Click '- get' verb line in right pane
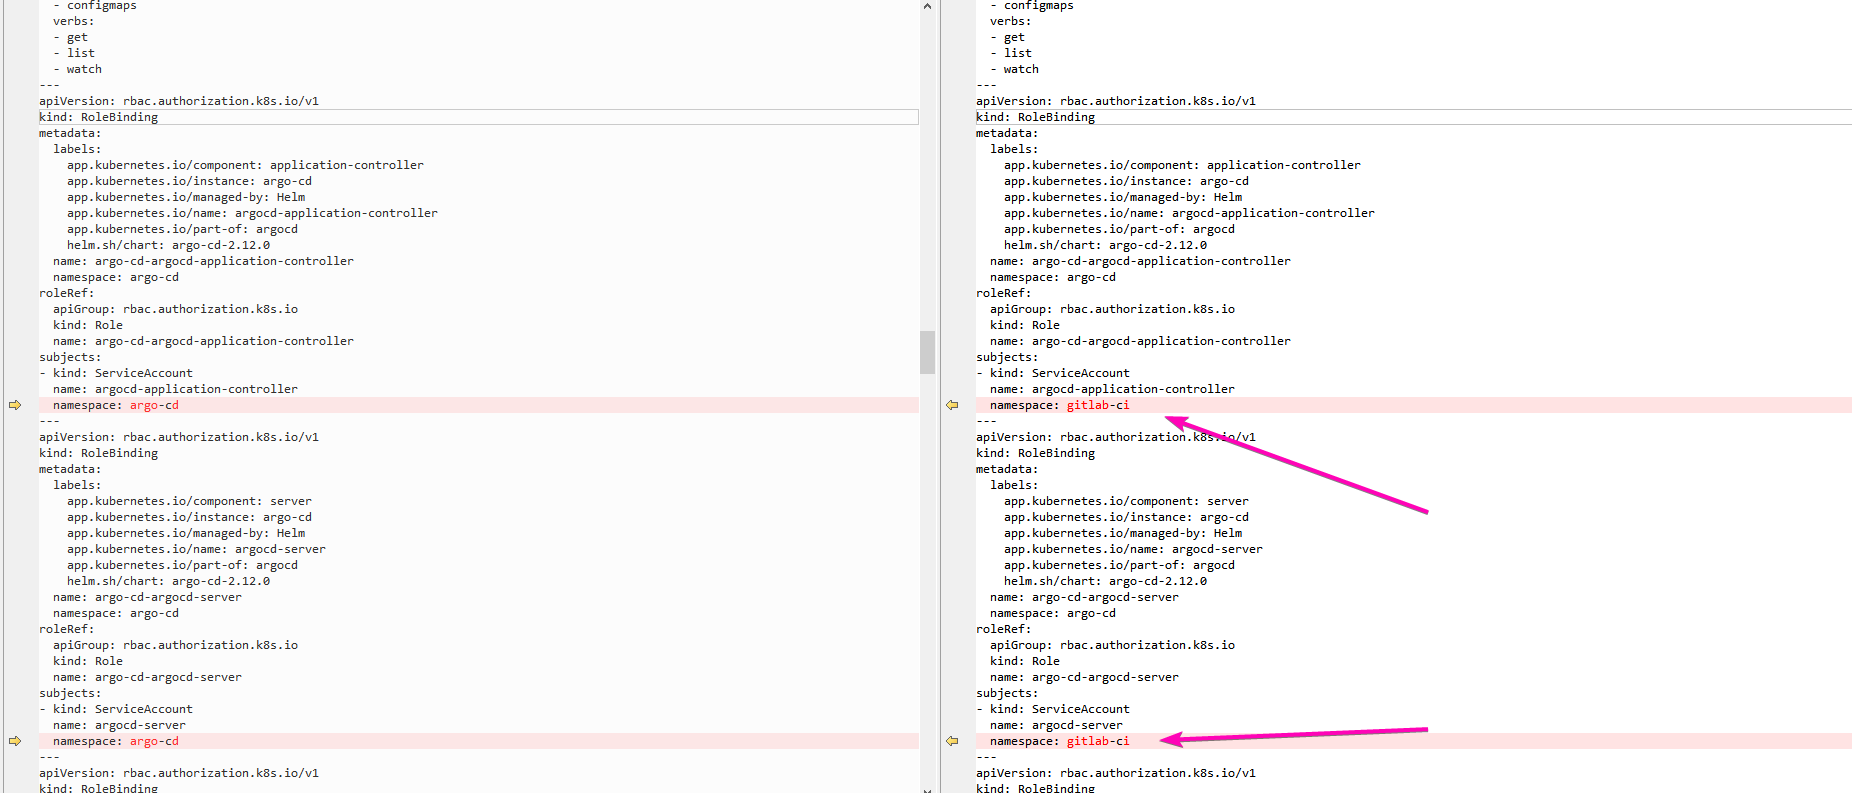Screen dimensions: 1852x793 point(1007,37)
